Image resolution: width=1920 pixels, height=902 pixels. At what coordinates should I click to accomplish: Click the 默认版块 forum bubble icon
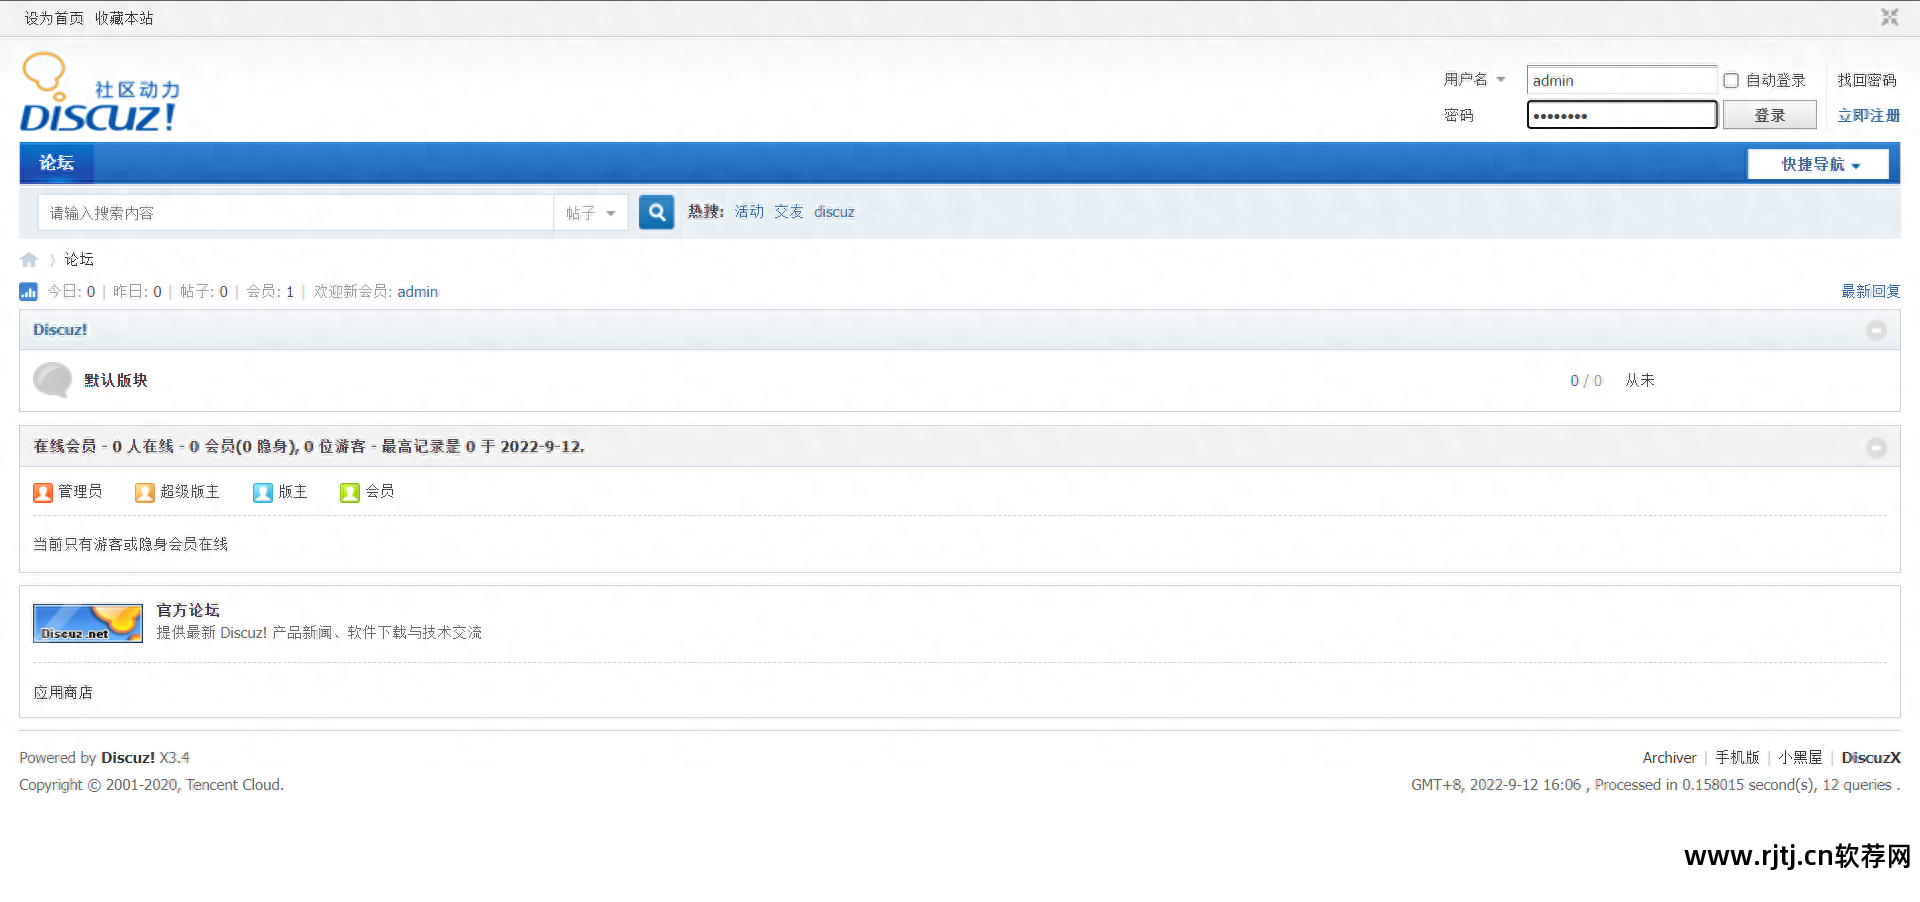[x=52, y=380]
